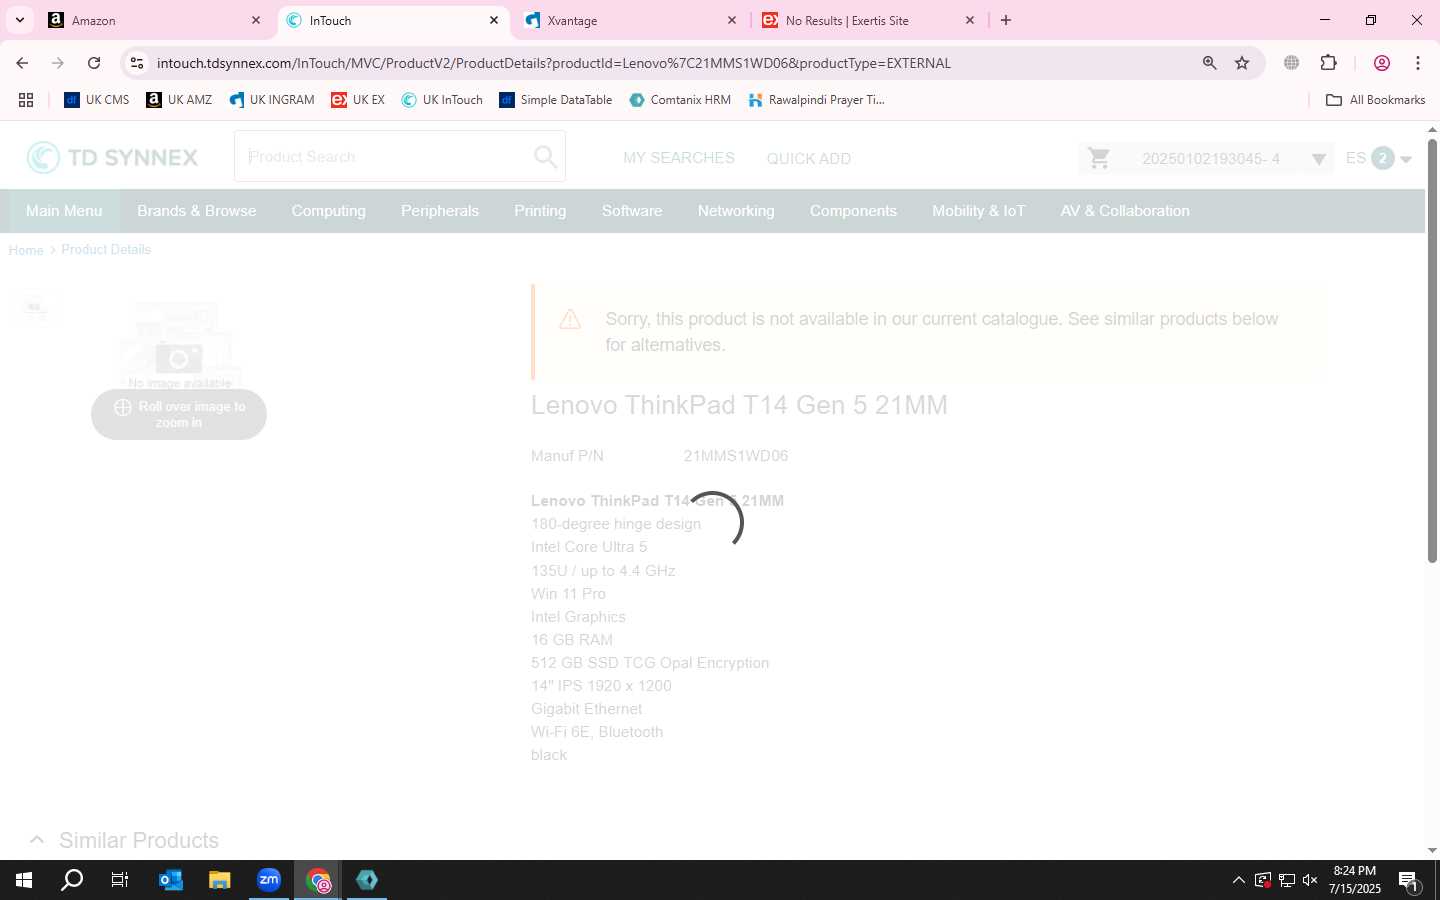Close the Amazon tab
The image size is (1440, 900).
click(x=256, y=20)
